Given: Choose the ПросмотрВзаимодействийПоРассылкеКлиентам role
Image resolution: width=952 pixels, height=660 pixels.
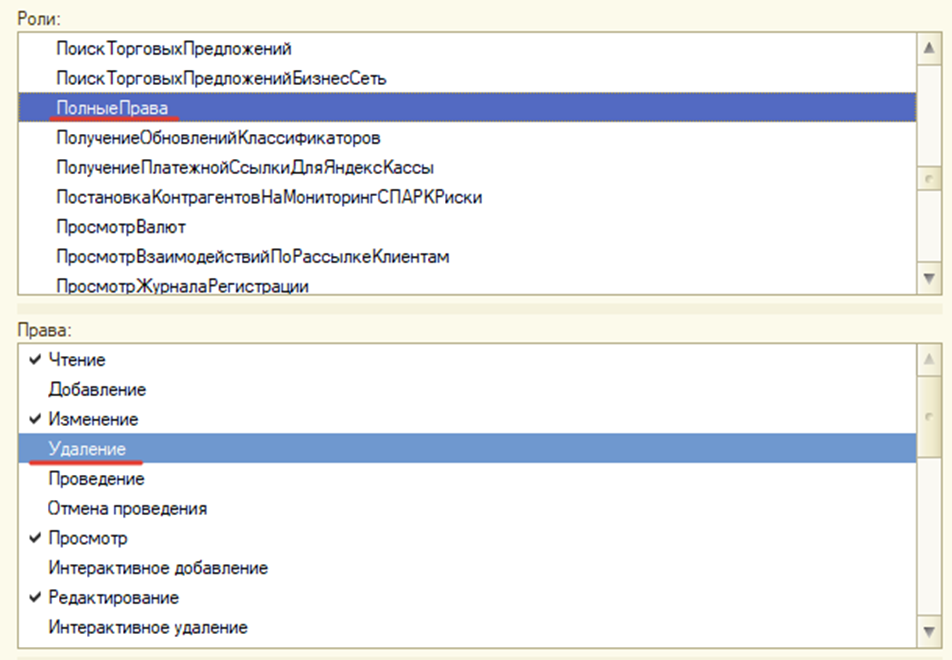Looking at the screenshot, I should (x=252, y=257).
